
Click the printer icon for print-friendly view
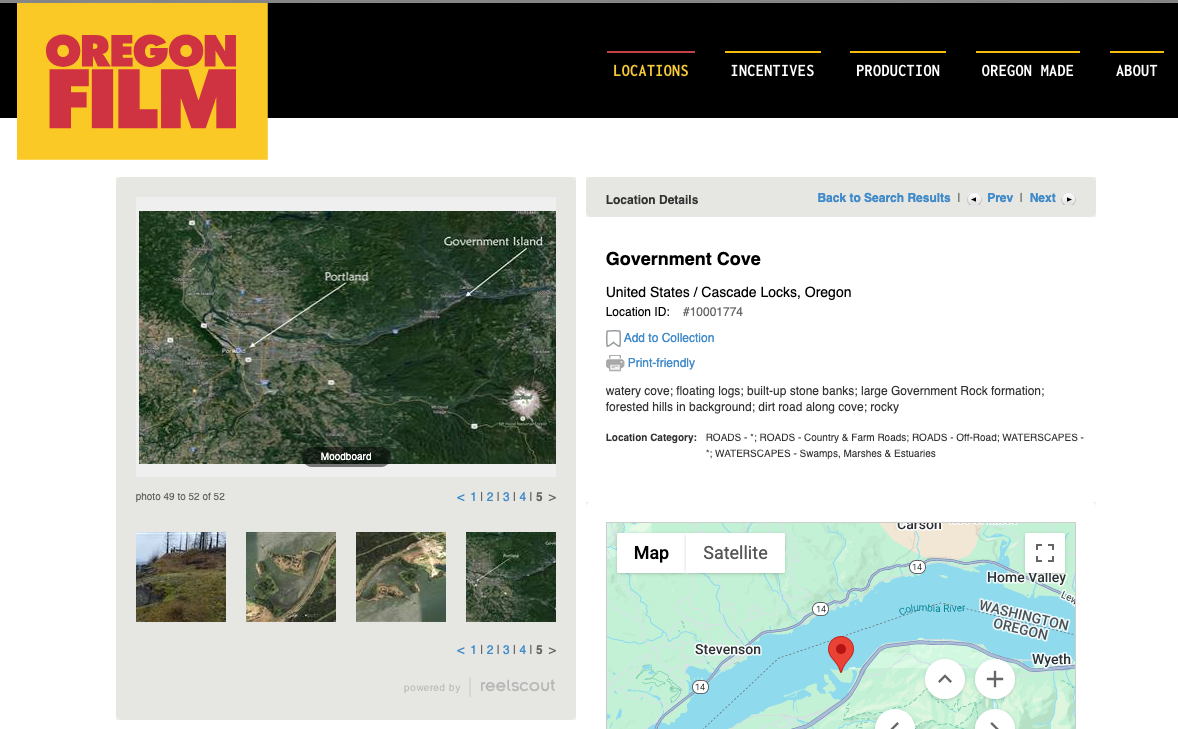click(614, 363)
